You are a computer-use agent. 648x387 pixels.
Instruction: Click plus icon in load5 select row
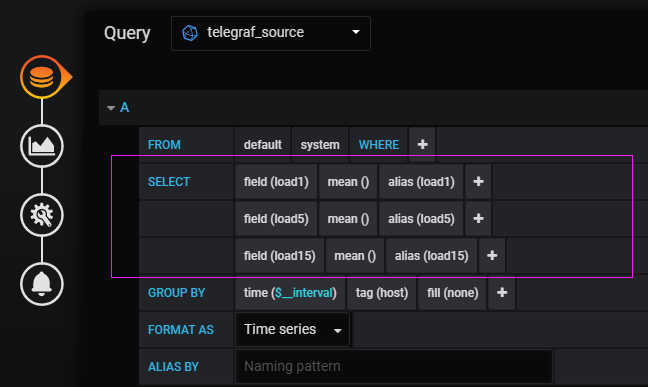(x=478, y=218)
